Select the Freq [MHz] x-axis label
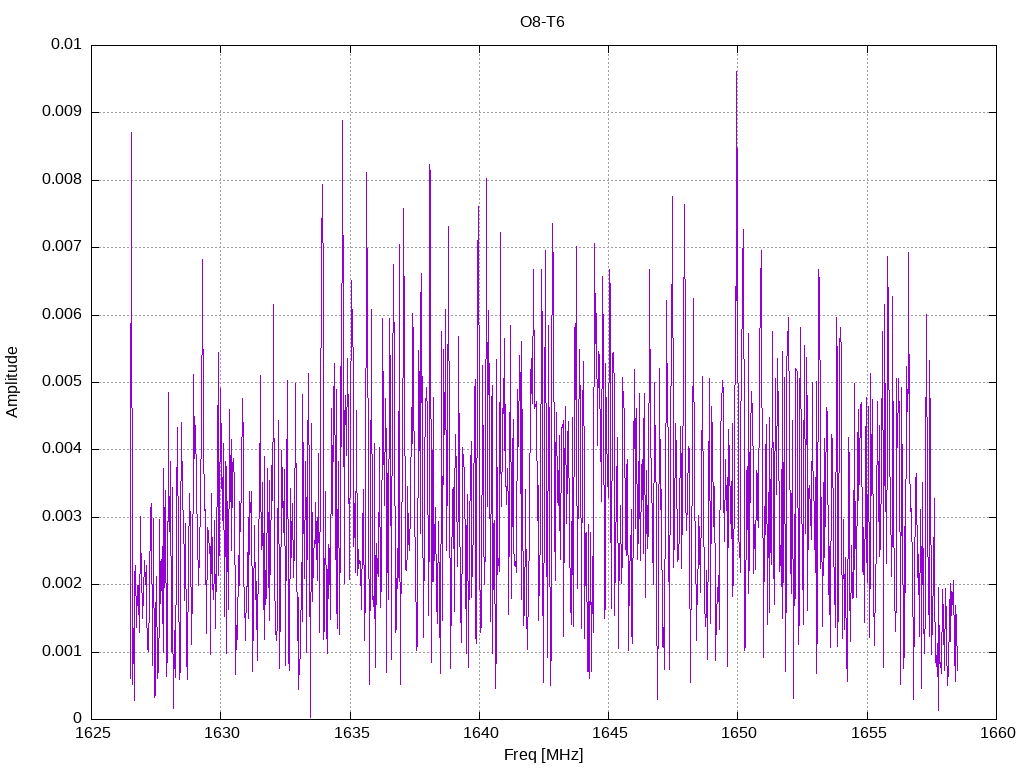This screenshot has width=1024, height=768. (543, 755)
